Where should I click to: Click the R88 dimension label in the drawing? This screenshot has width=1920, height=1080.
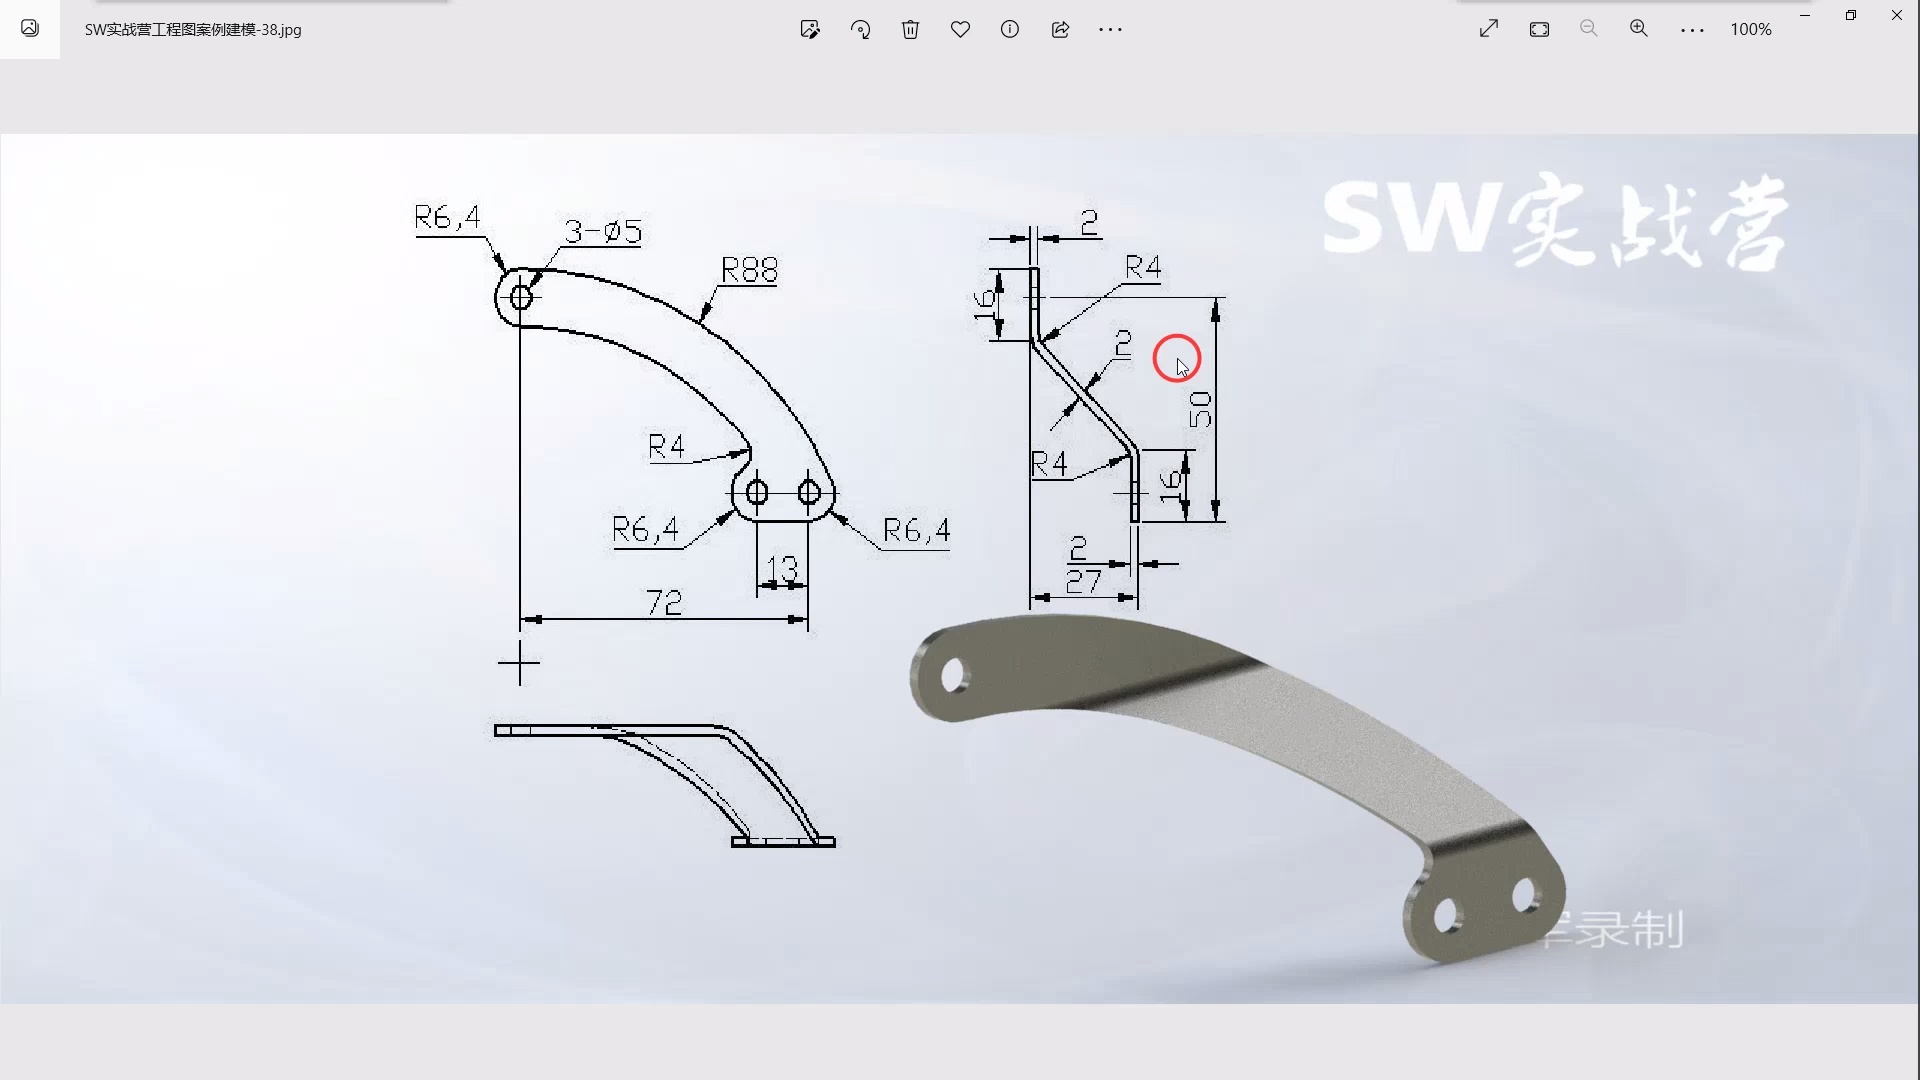(749, 270)
